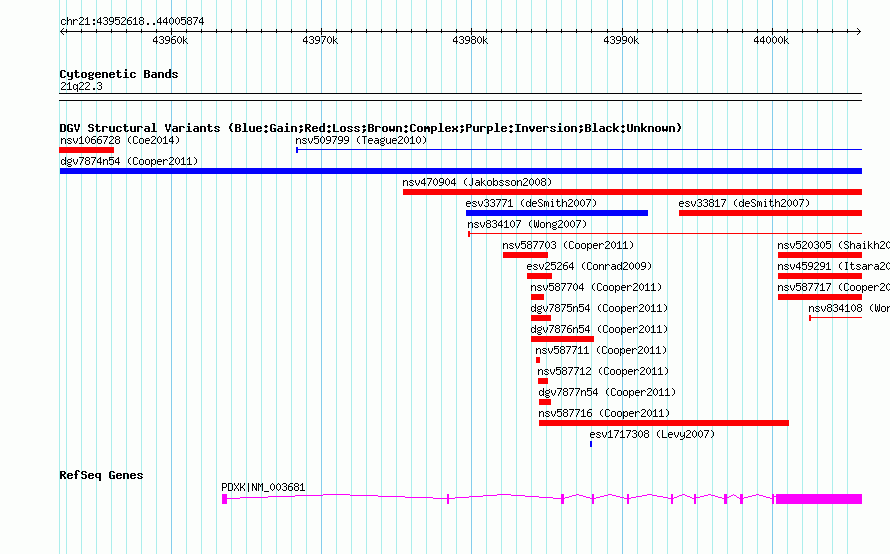The width and height of the screenshot is (890, 554).
Task: Click the chr21:43952618..44005874 coordinate label
Action: click(x=132, y=21)
